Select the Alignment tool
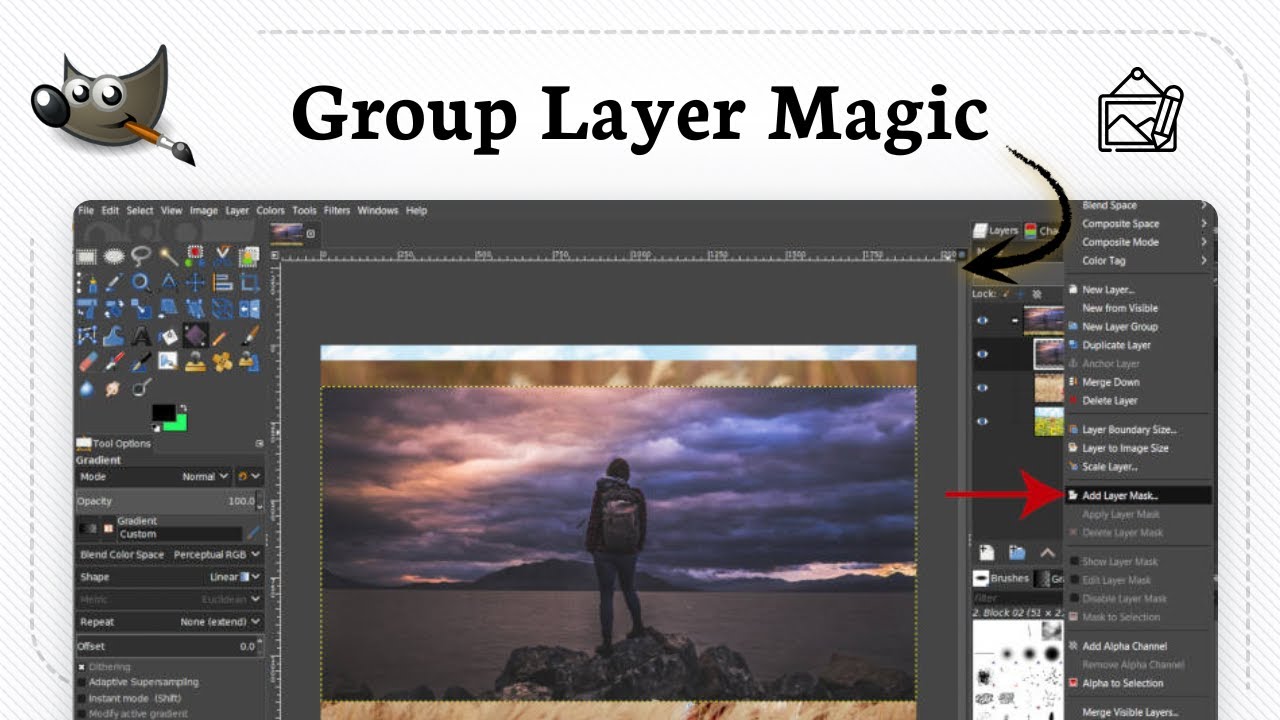Viewport: 1280px width, 720px height. (x=222, y=282)
